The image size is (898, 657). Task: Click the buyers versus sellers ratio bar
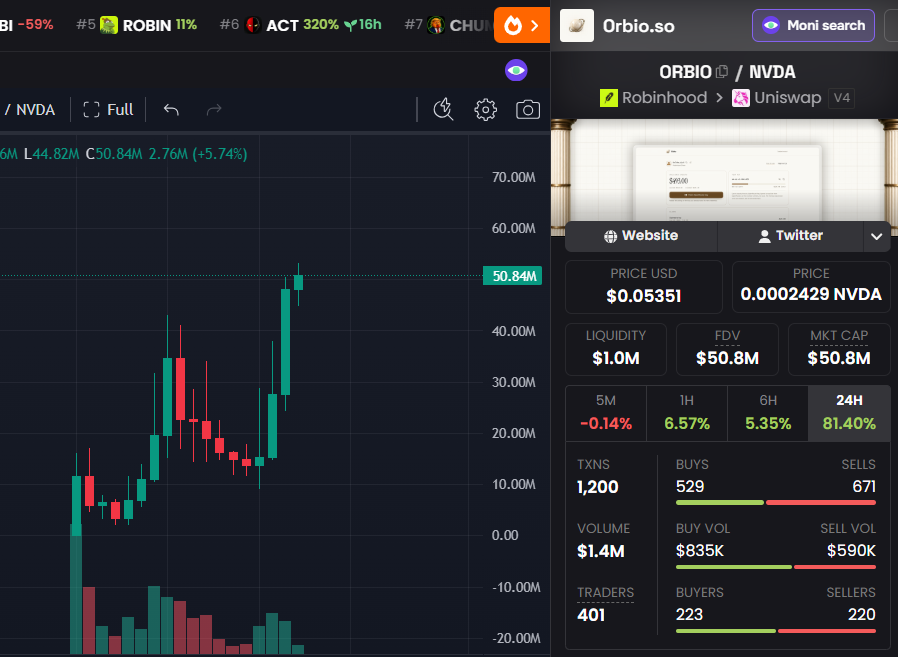tap(775, 631)
